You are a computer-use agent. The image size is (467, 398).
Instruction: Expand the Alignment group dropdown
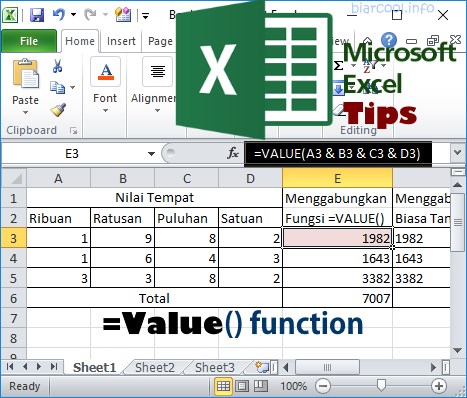(157, 110)
